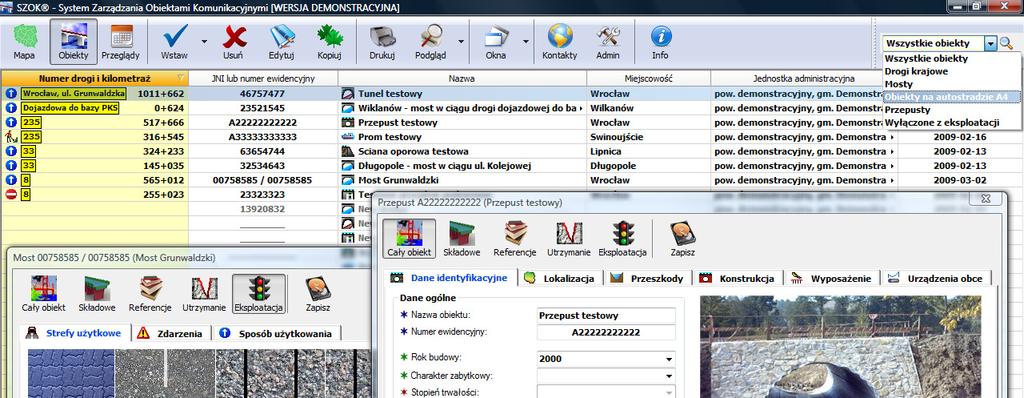Switch to the Wyposażenie tab
Screen dimensions: 1024x398
[x=831, y=278]
